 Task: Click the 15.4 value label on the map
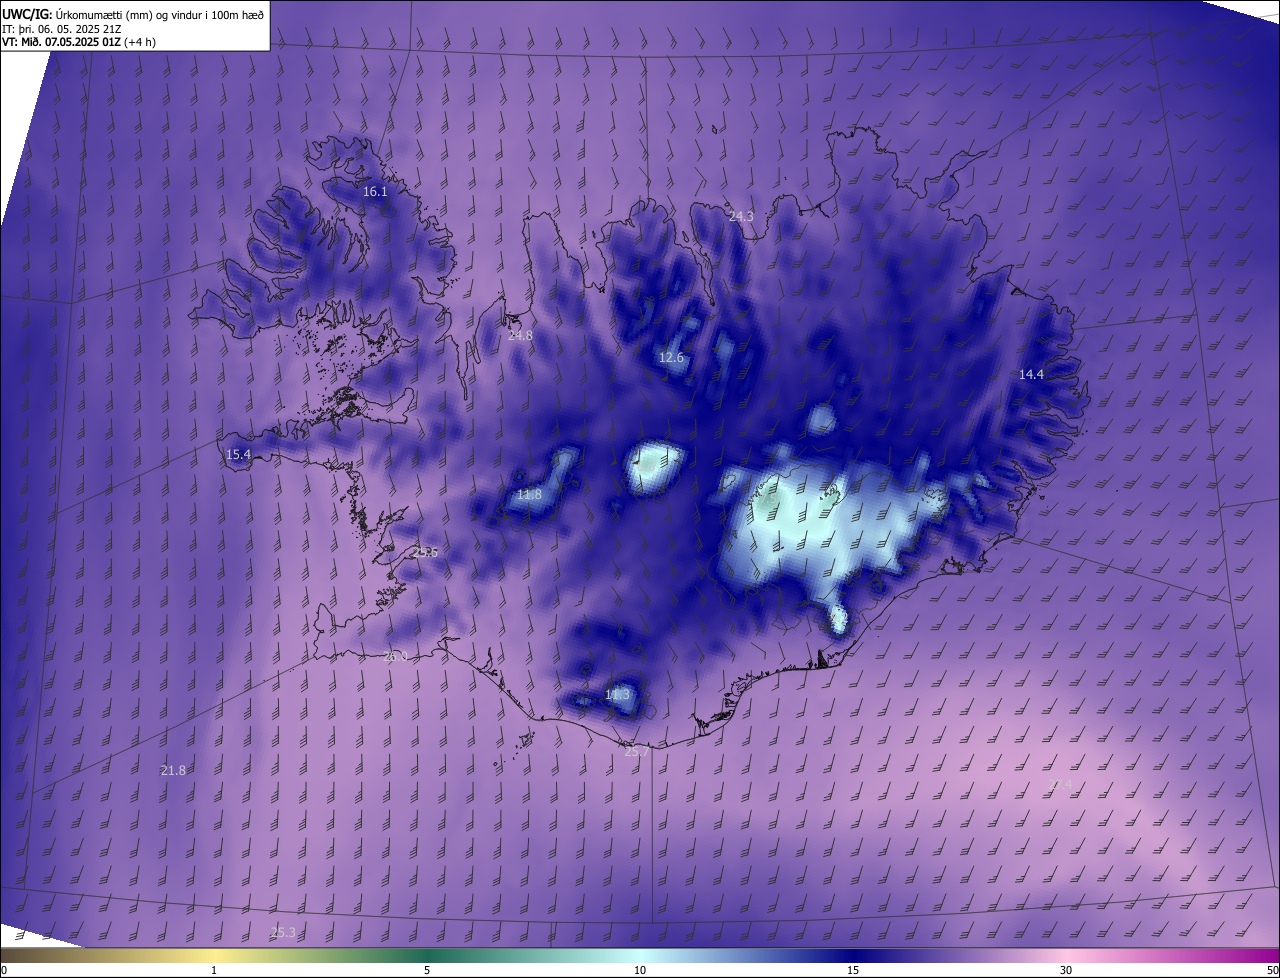[238, 455]
